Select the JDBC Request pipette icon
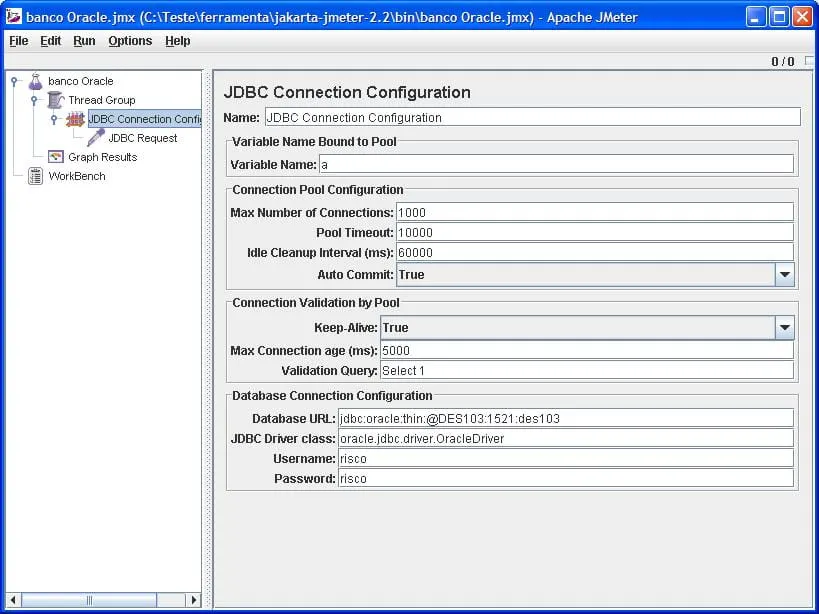The width and height of the screenshot is (819, 614). 96,138
